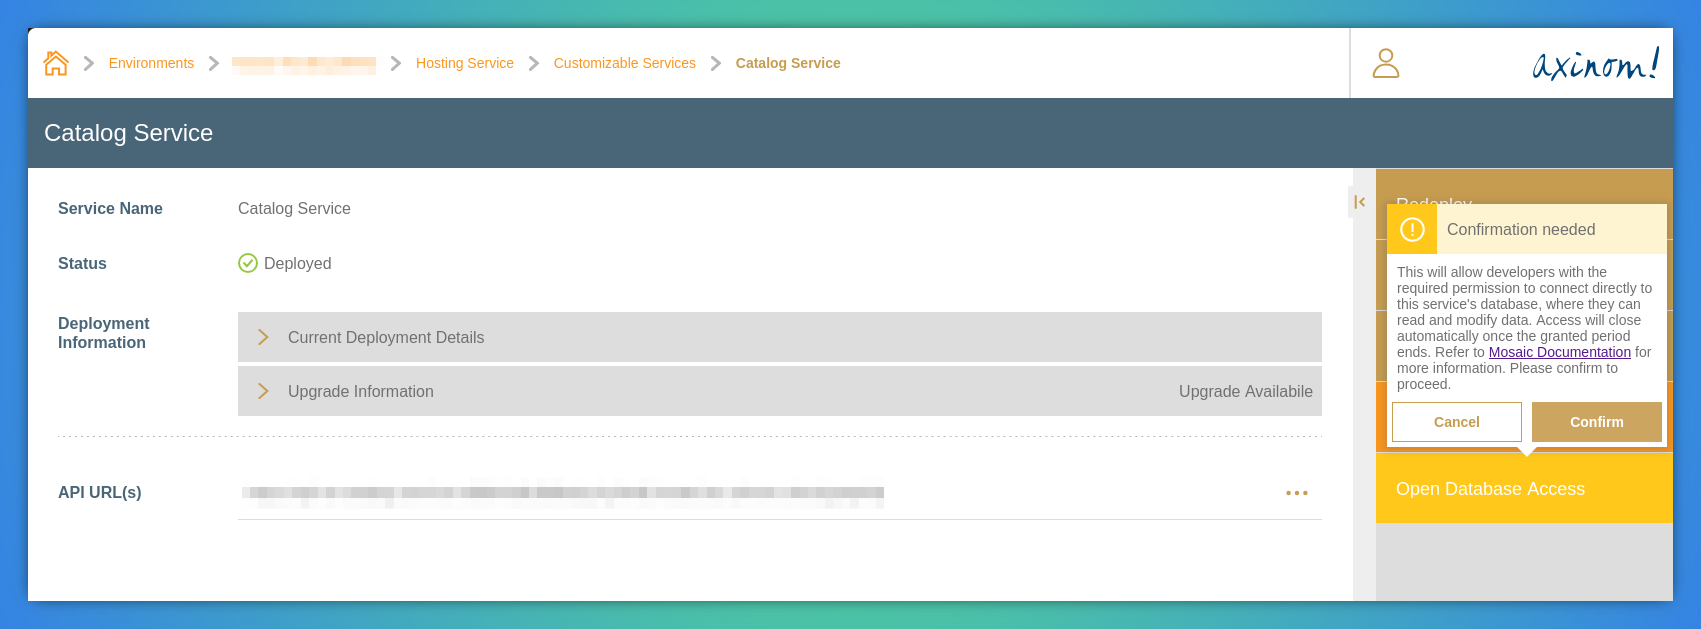Click the Service Name field label

tap(110, 209)
